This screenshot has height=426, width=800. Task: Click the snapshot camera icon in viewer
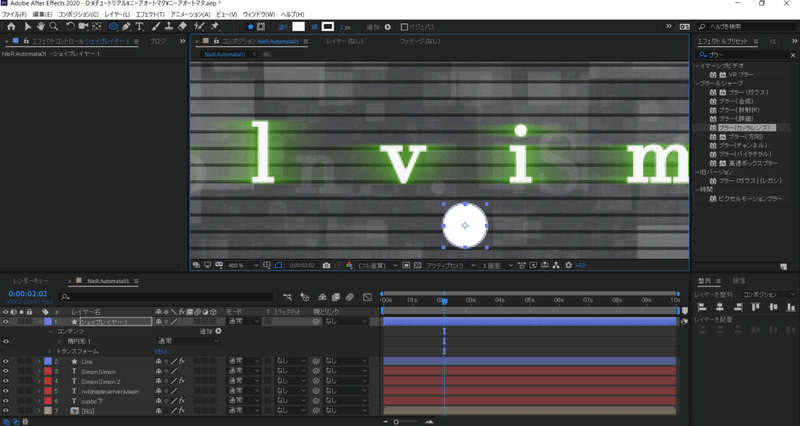(326, 265)
